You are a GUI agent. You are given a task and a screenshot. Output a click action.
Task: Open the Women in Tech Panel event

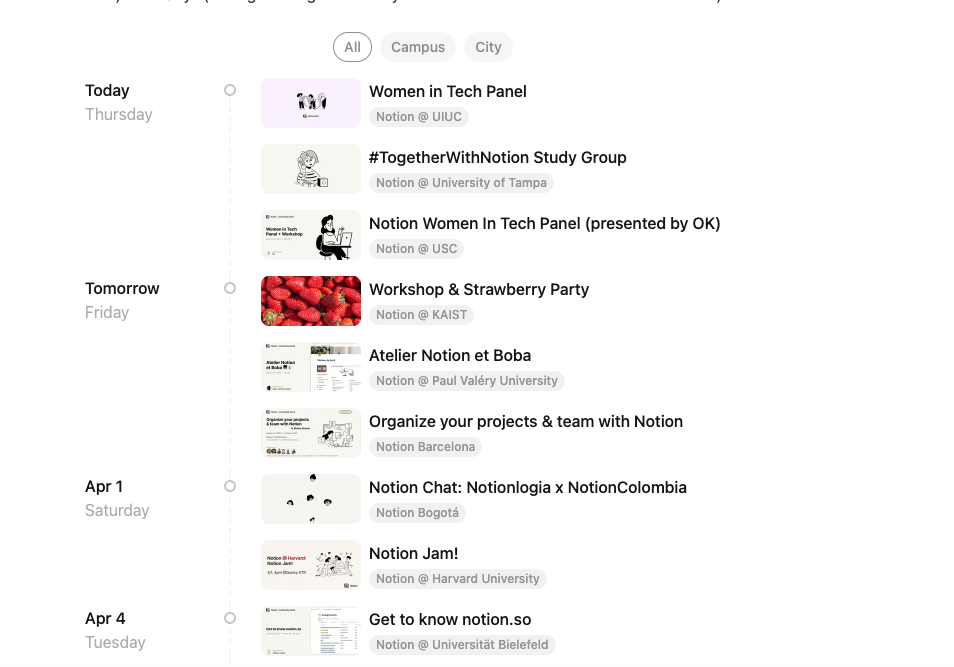tap(448, 91)
